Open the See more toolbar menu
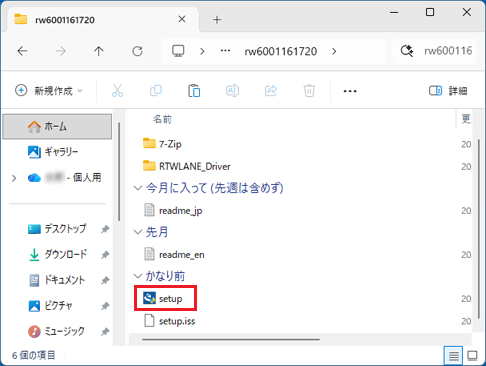 350,91
